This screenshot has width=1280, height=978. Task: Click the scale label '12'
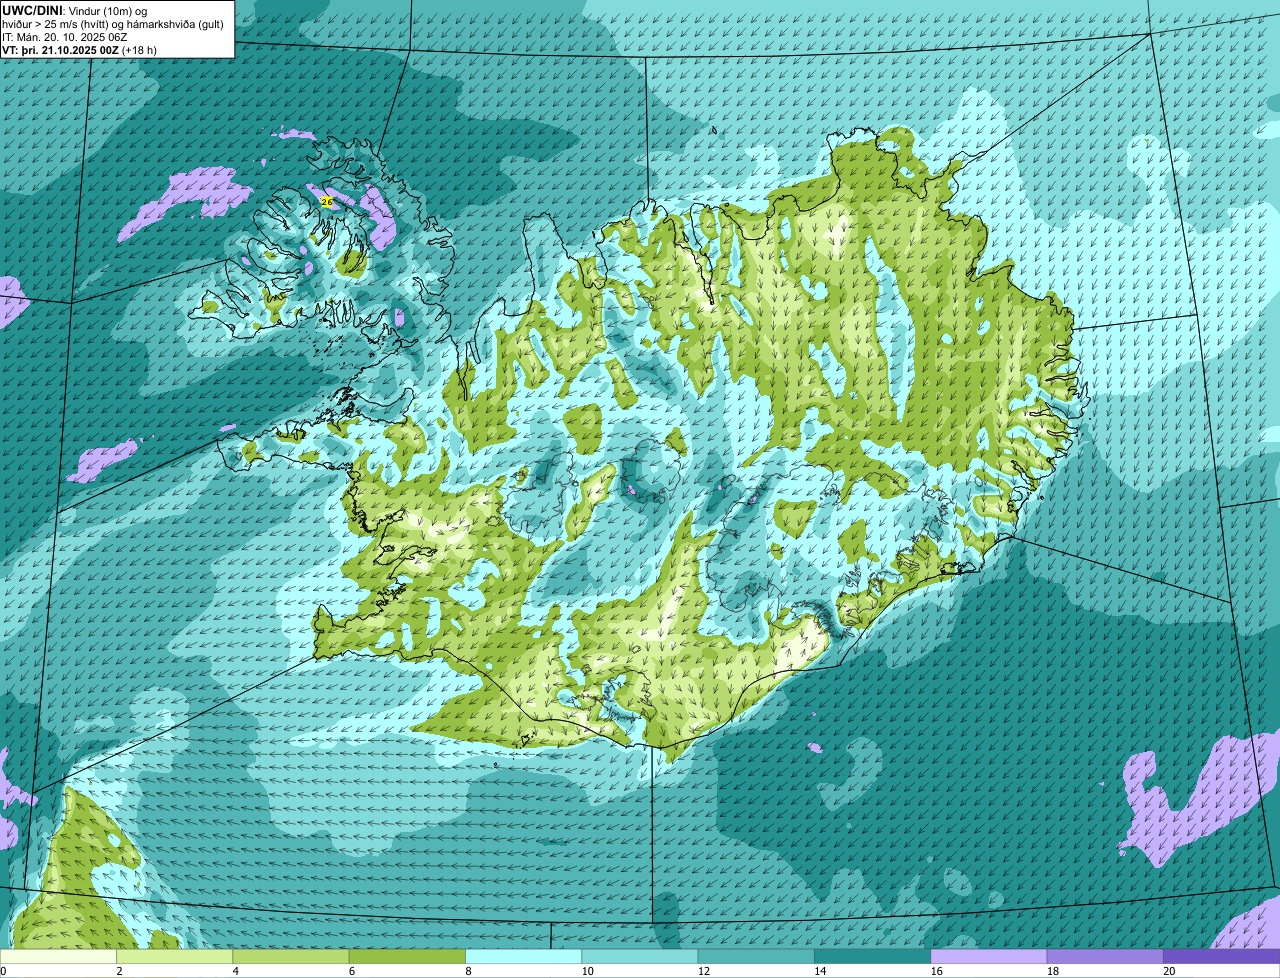click(x=704, y=971)
